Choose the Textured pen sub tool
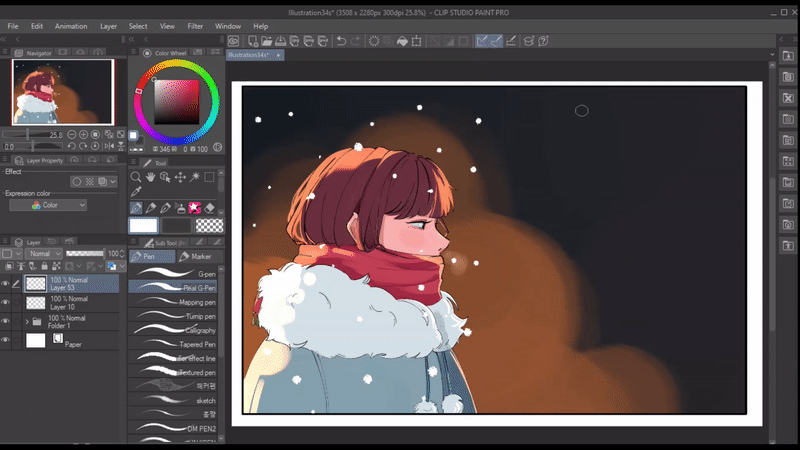 coord(173,372)
